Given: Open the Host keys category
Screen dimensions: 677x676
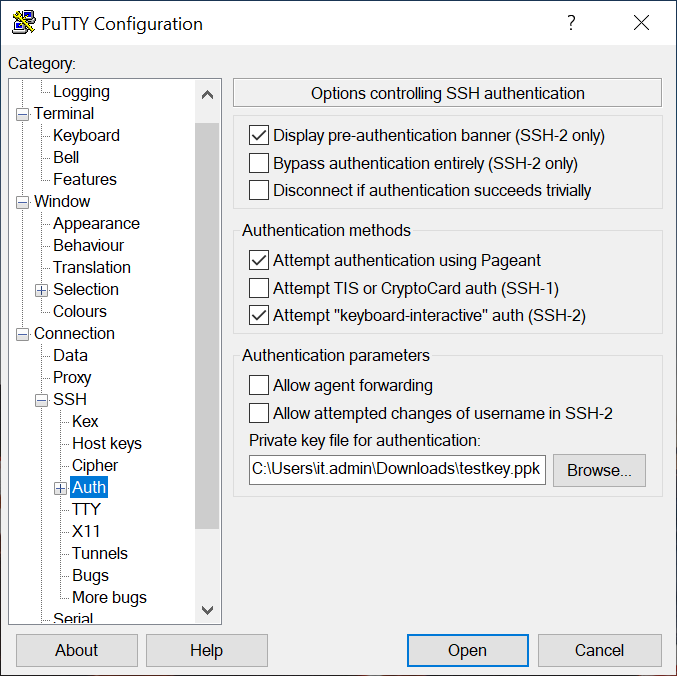Looking at the screenshot, I should 106,443.
